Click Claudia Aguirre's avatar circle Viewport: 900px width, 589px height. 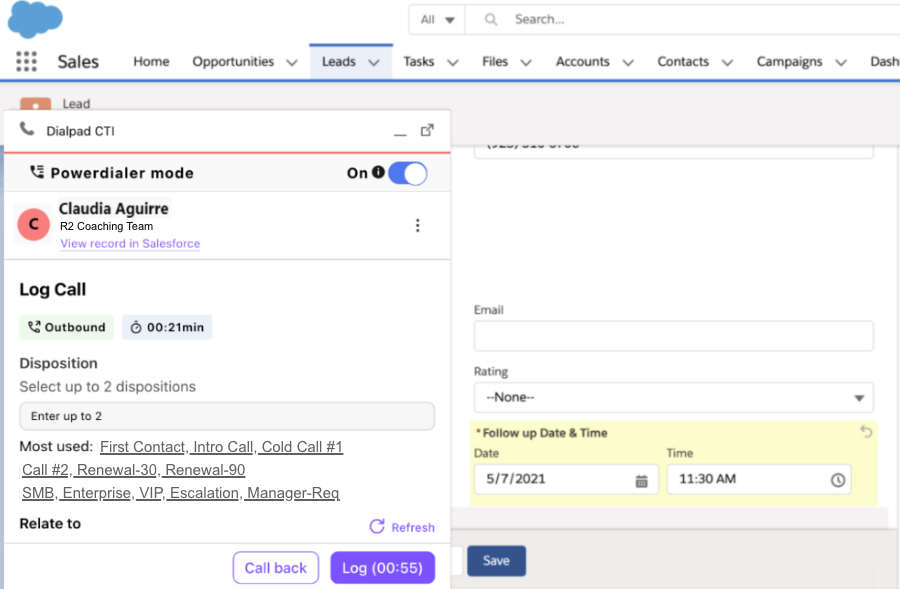(x=33, y=224)
